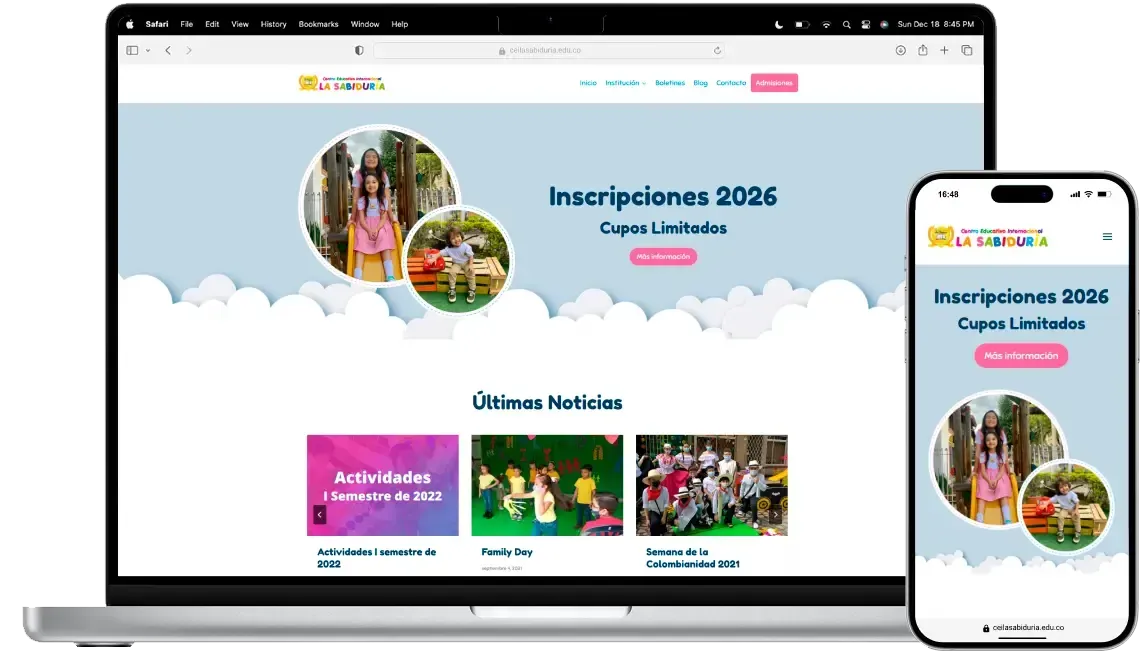This screenshot has width=1140, height=651.
Task: Expand the sidebar dropdown arrow
Action: (148, 50)
